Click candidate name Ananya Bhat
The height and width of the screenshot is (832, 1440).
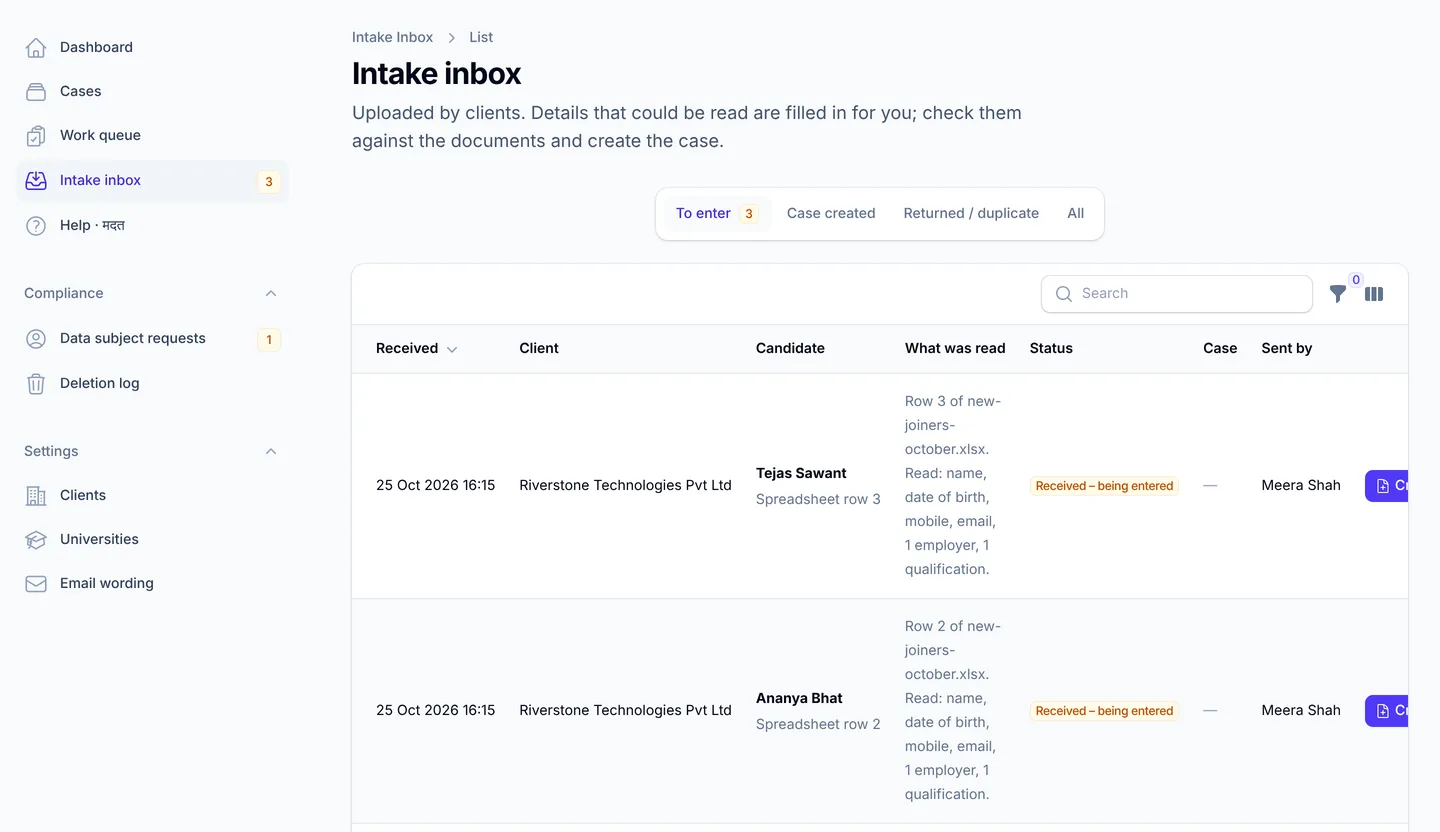pos(799,698)
